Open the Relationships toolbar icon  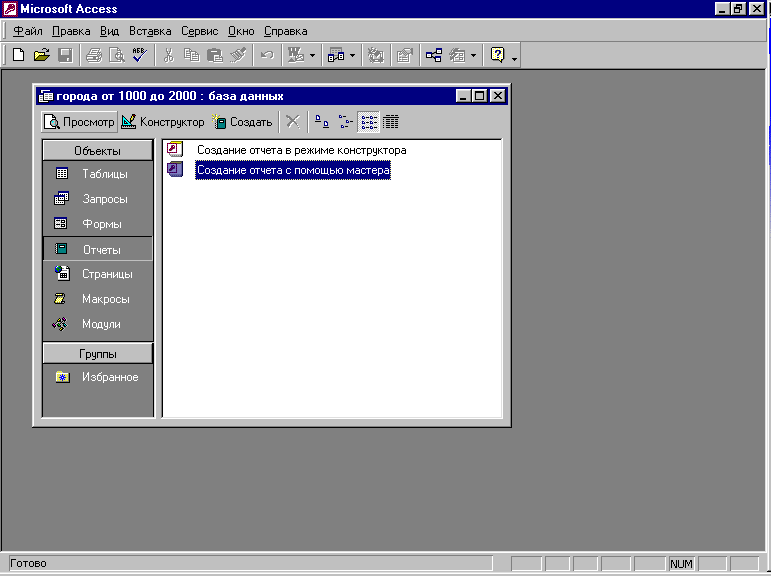434,55
